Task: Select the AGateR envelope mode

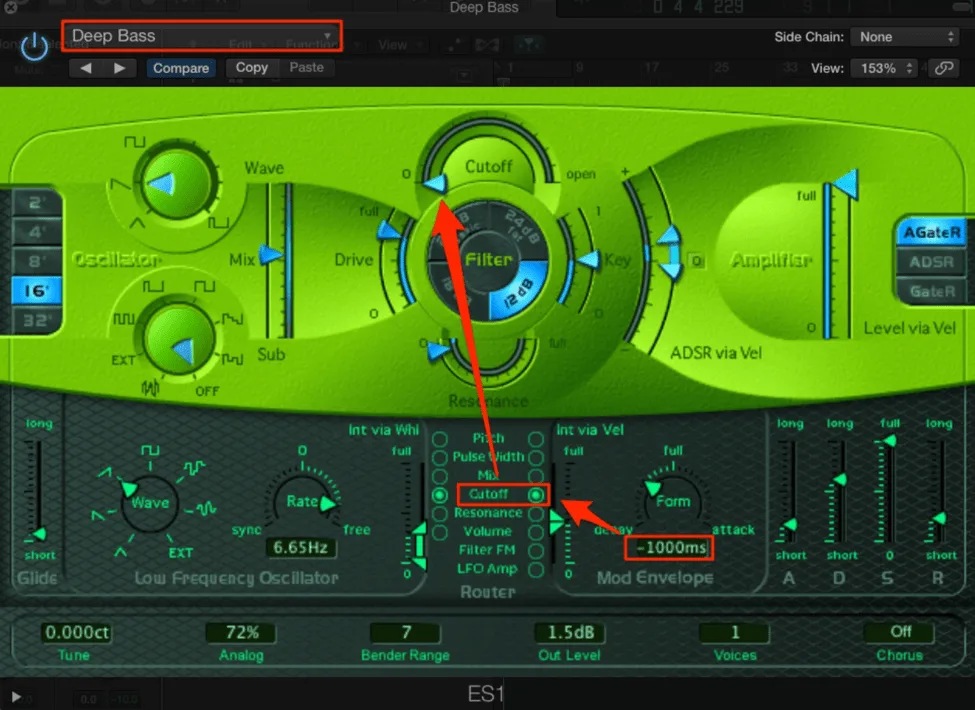Action: [x=932, y=232]
